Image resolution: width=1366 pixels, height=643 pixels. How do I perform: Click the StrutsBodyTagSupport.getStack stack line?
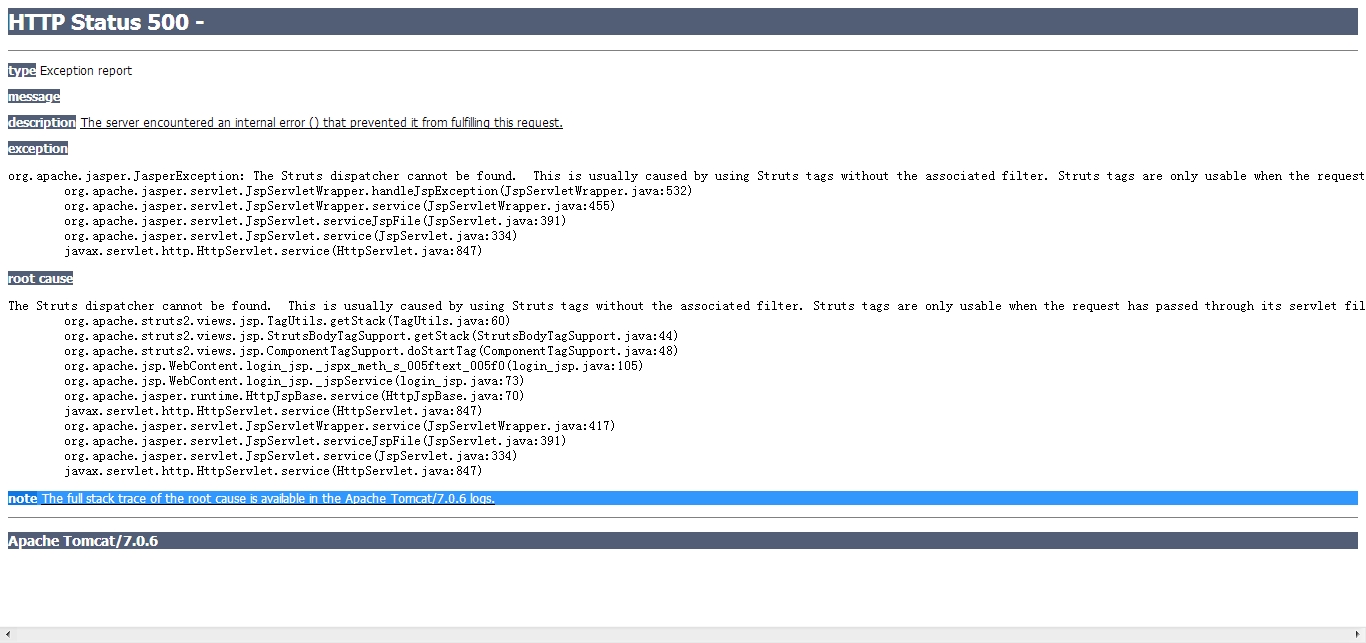[371, 336]
